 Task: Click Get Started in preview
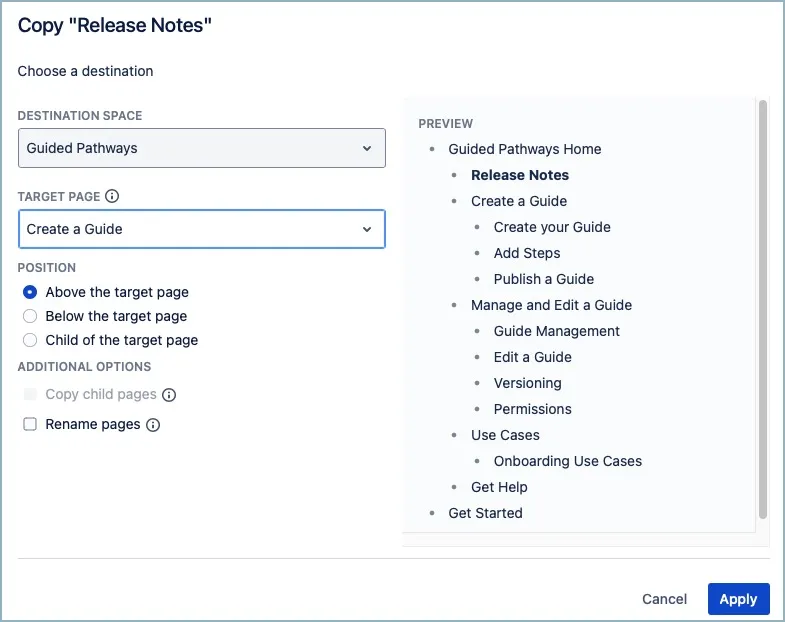[x=485, y=514]
